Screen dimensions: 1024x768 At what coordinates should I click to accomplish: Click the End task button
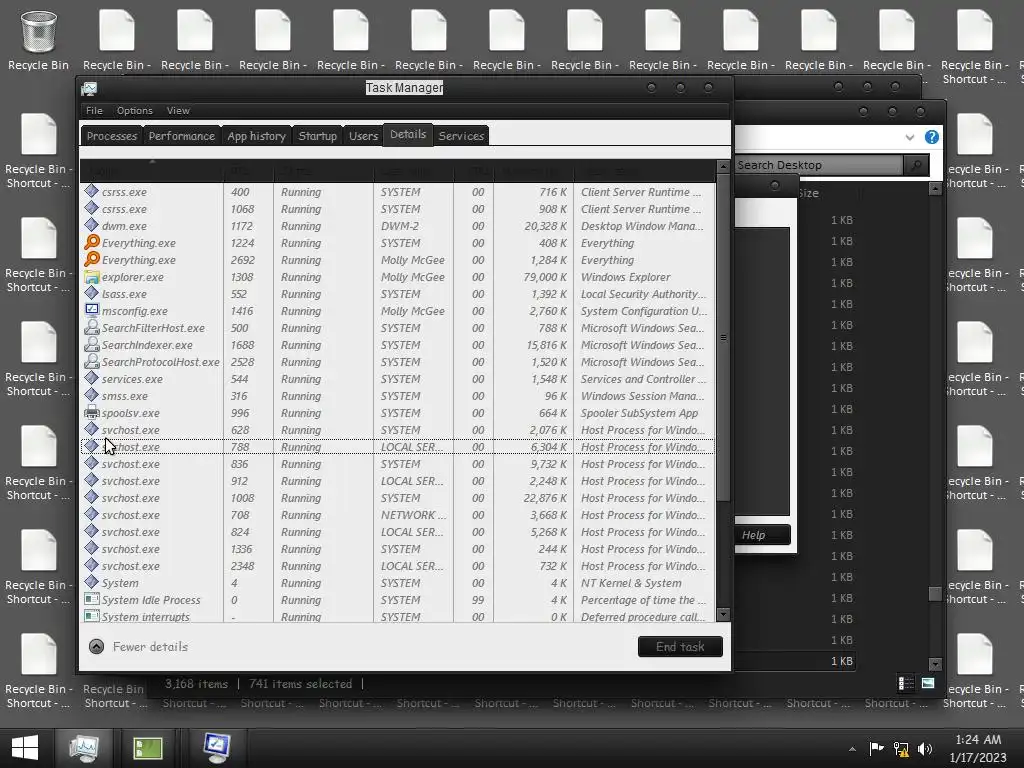click(x=680, y=647)
